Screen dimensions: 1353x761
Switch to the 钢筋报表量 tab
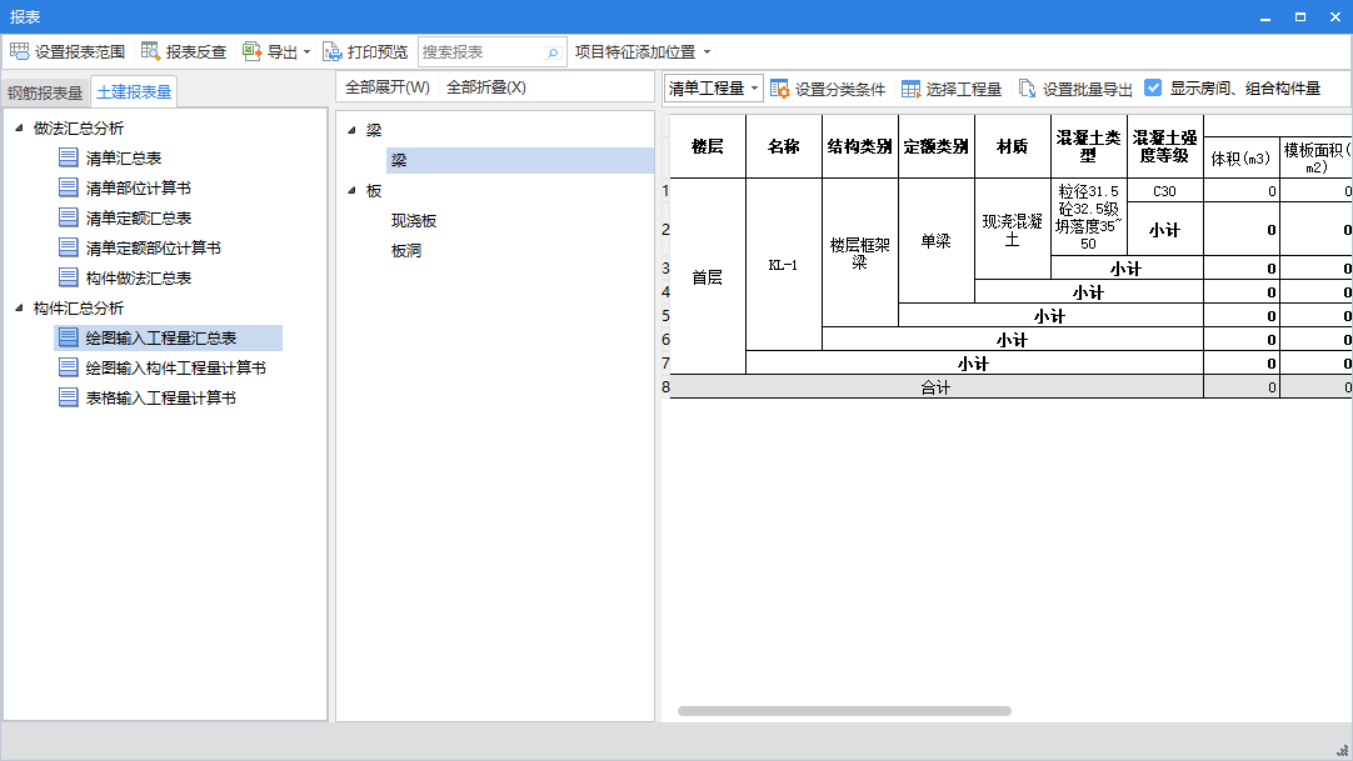point(45,92)
